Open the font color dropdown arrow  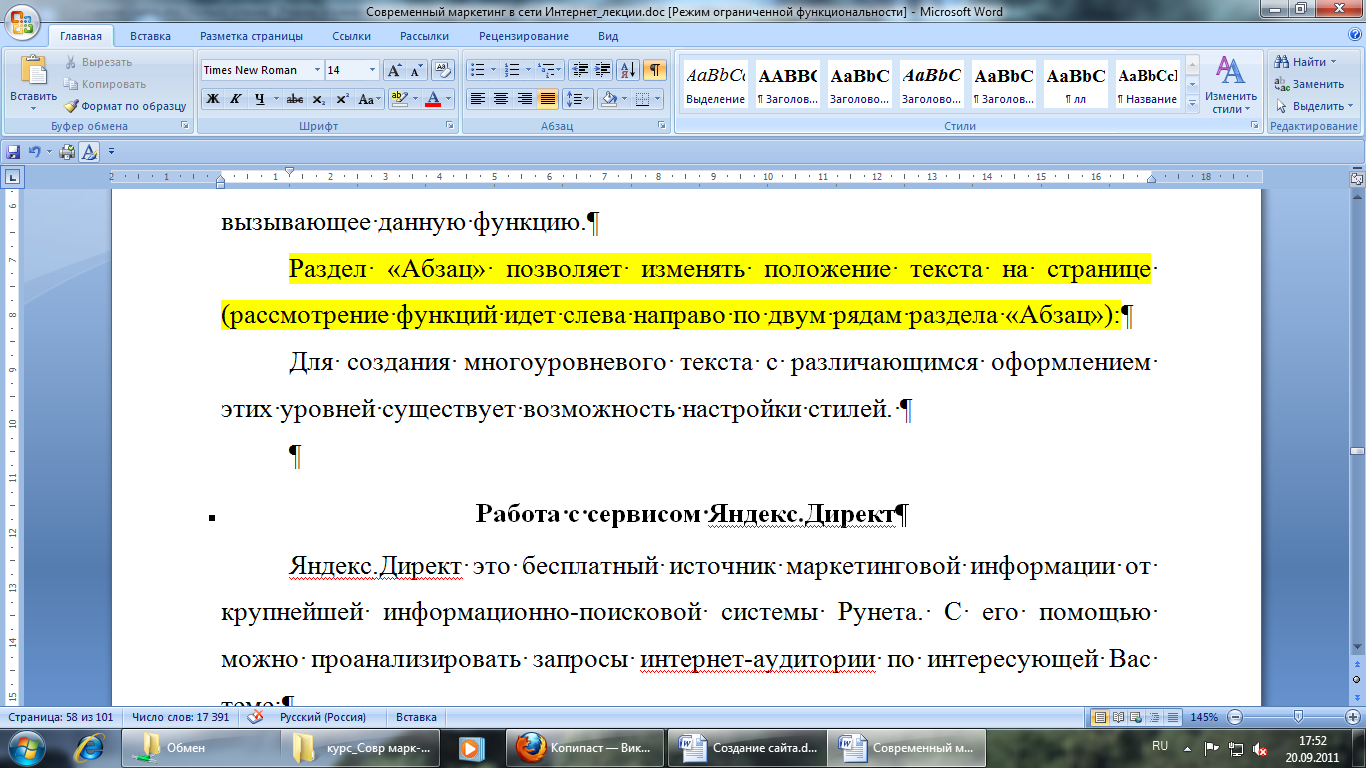coord(448,99)
